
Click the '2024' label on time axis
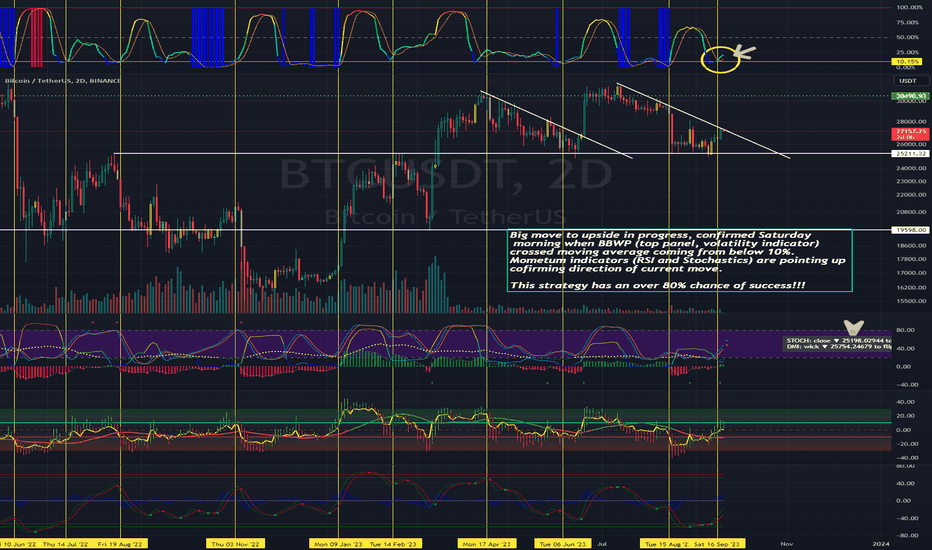[x=880, y=544]
